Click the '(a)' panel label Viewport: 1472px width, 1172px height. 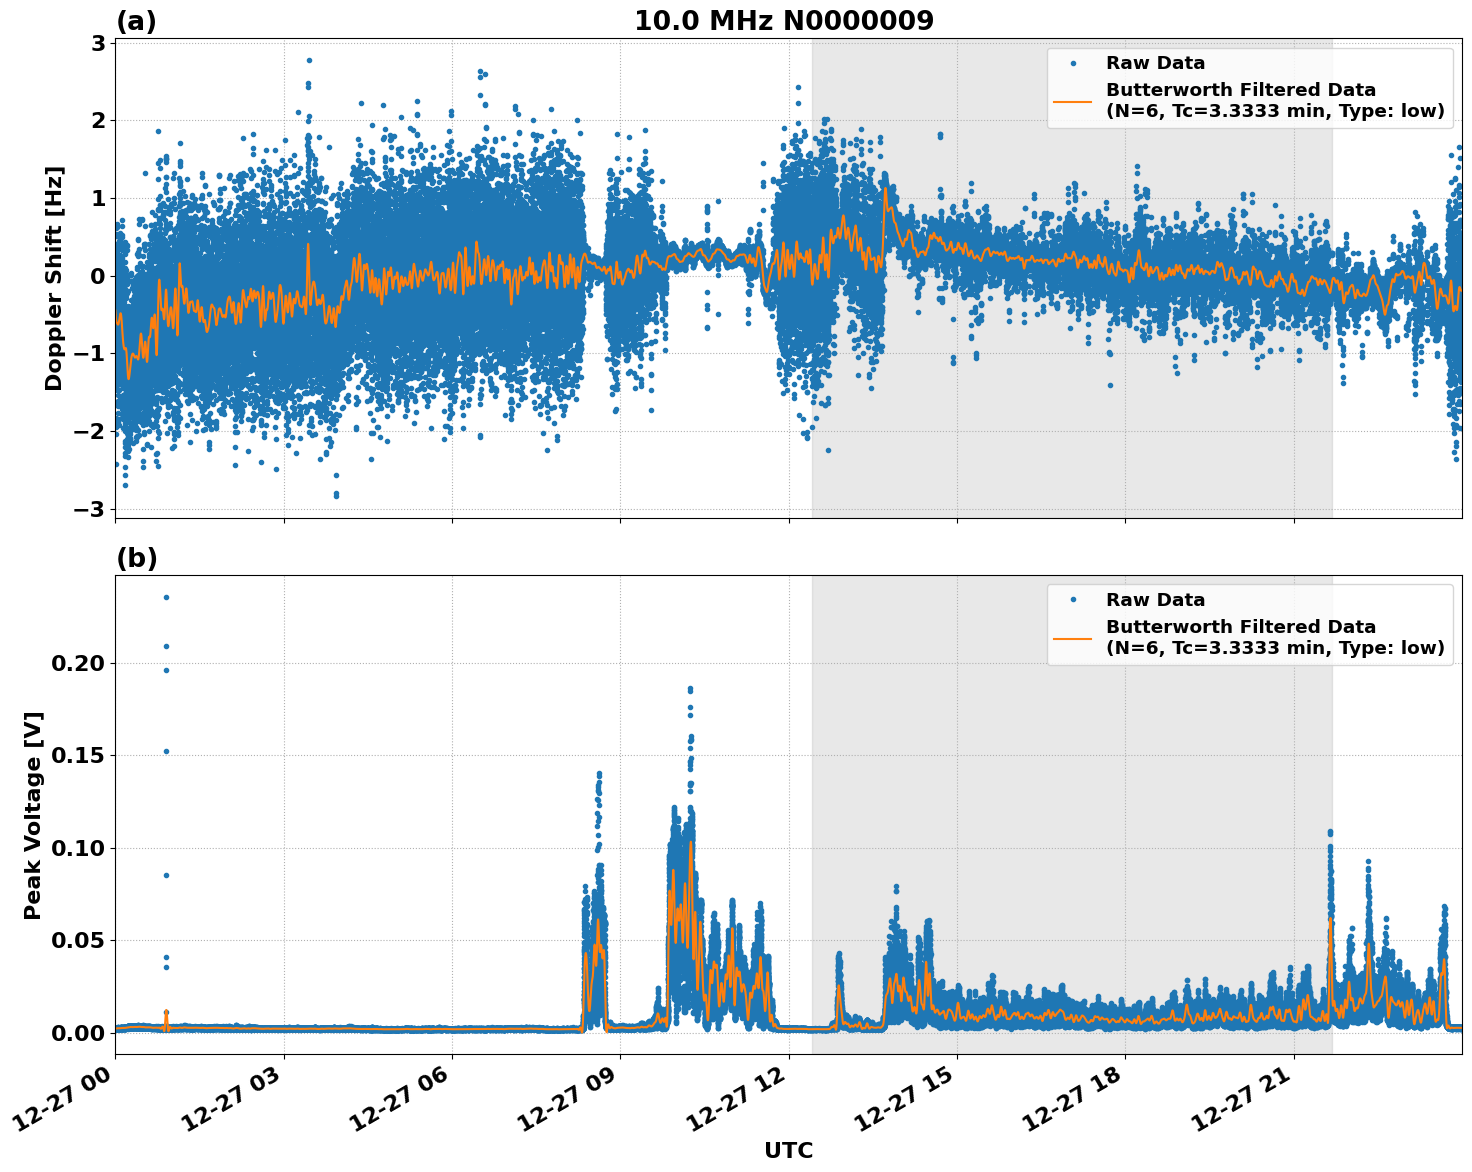point(136,21)
